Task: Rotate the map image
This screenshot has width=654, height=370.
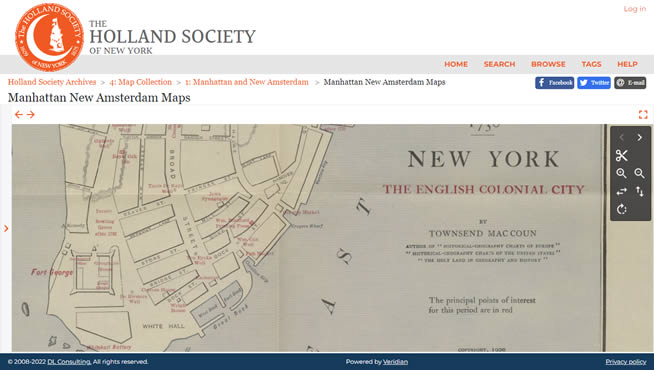Action: click(x=621, y=209)
